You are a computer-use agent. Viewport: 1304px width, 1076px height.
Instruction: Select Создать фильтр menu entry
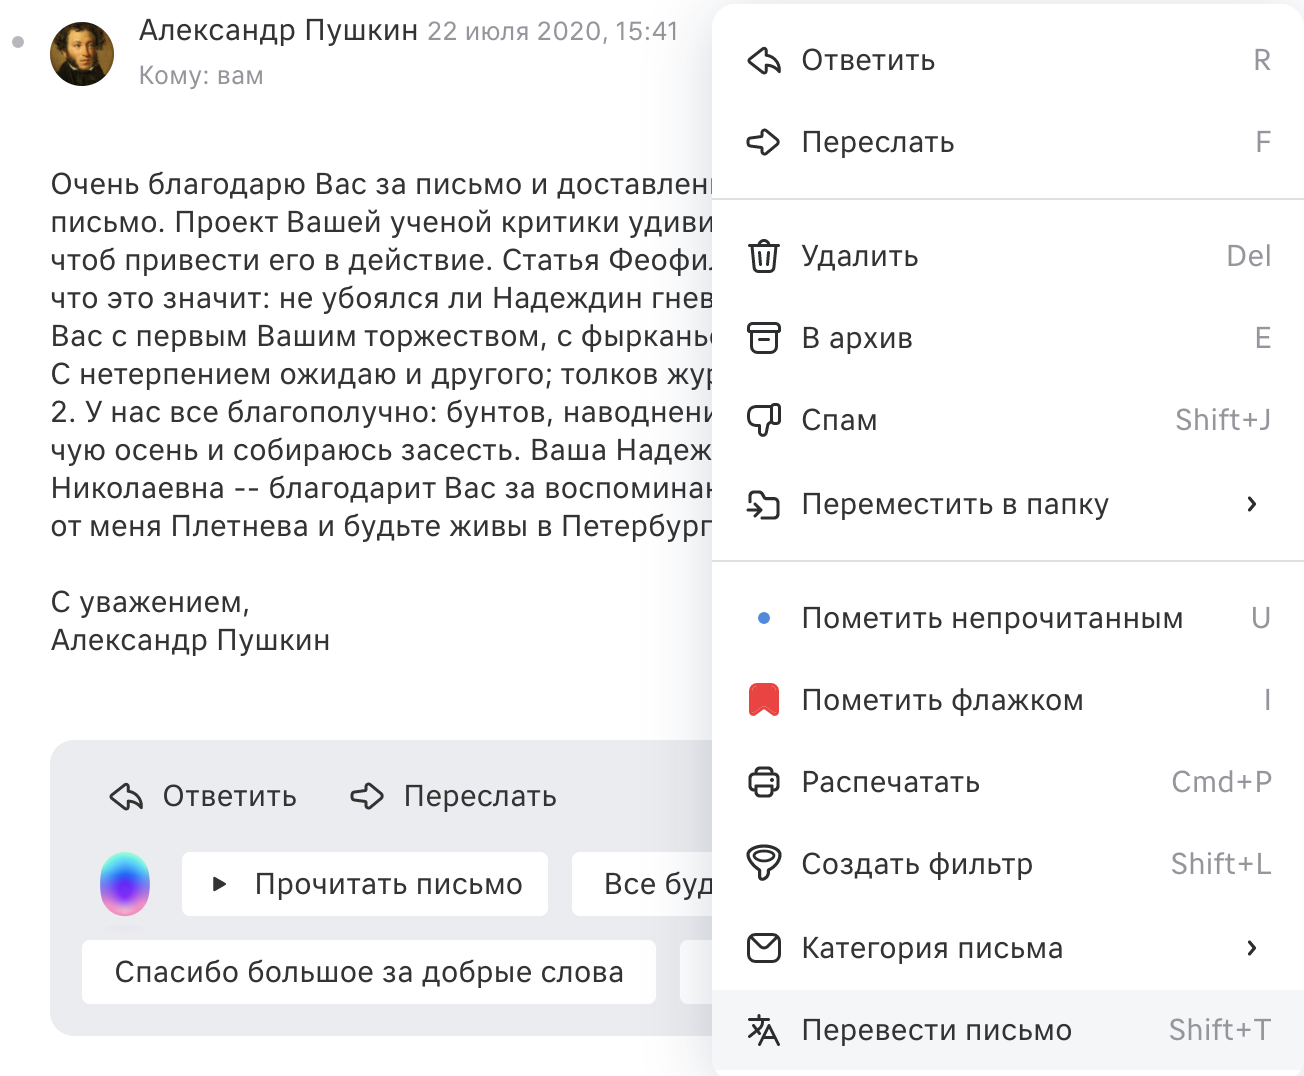(1008, 864)
